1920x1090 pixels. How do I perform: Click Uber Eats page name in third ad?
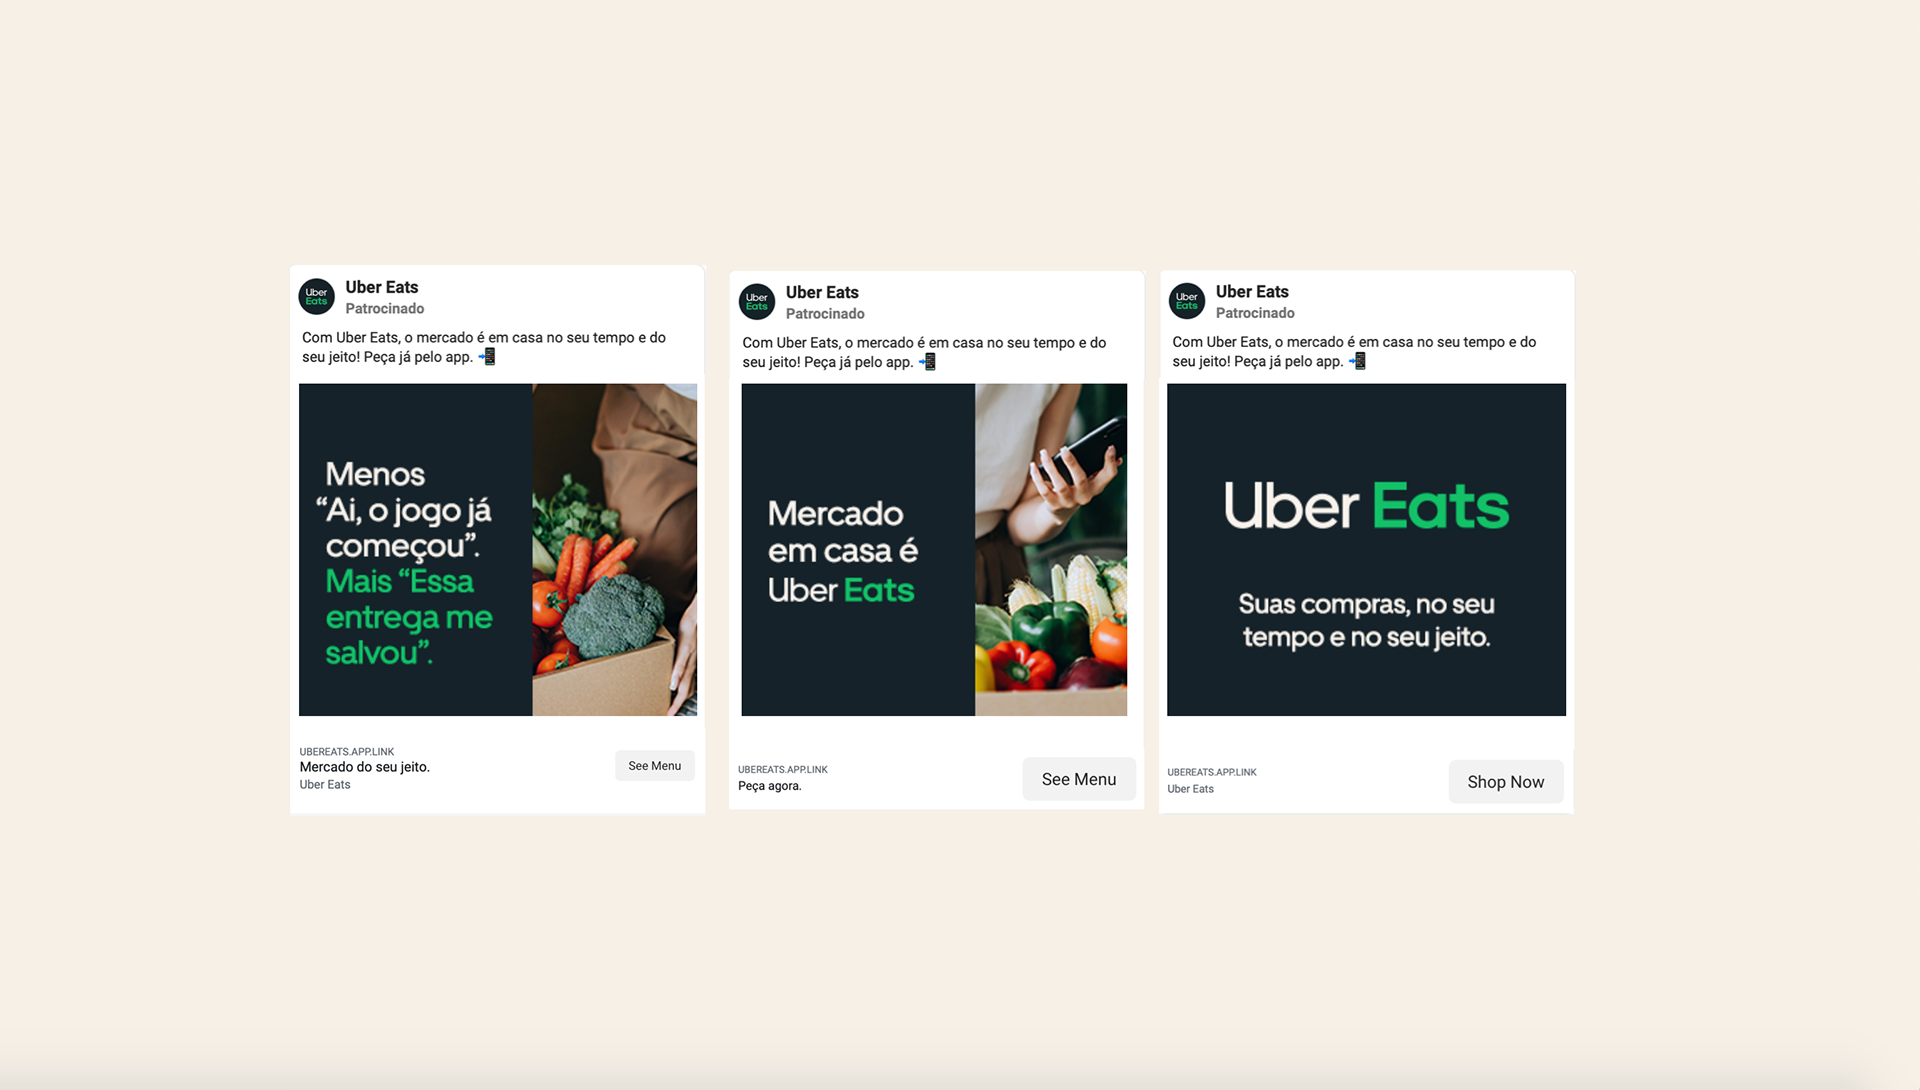(1252, 292)
